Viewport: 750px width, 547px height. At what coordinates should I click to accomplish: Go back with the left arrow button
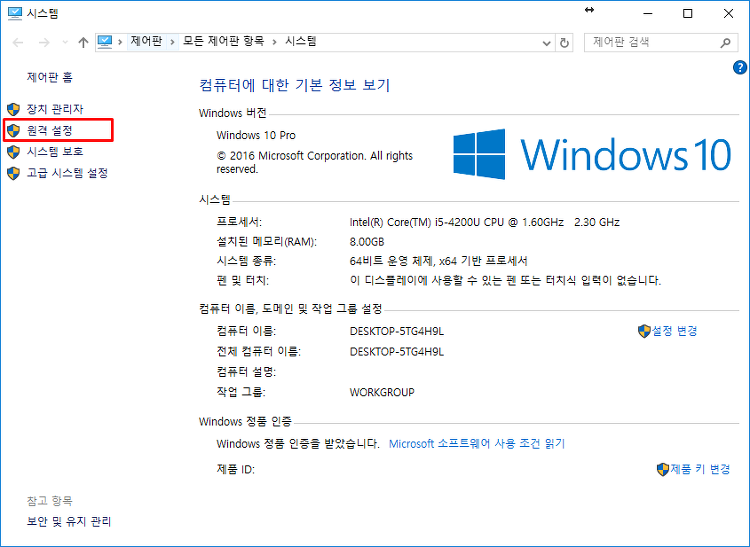18,43
